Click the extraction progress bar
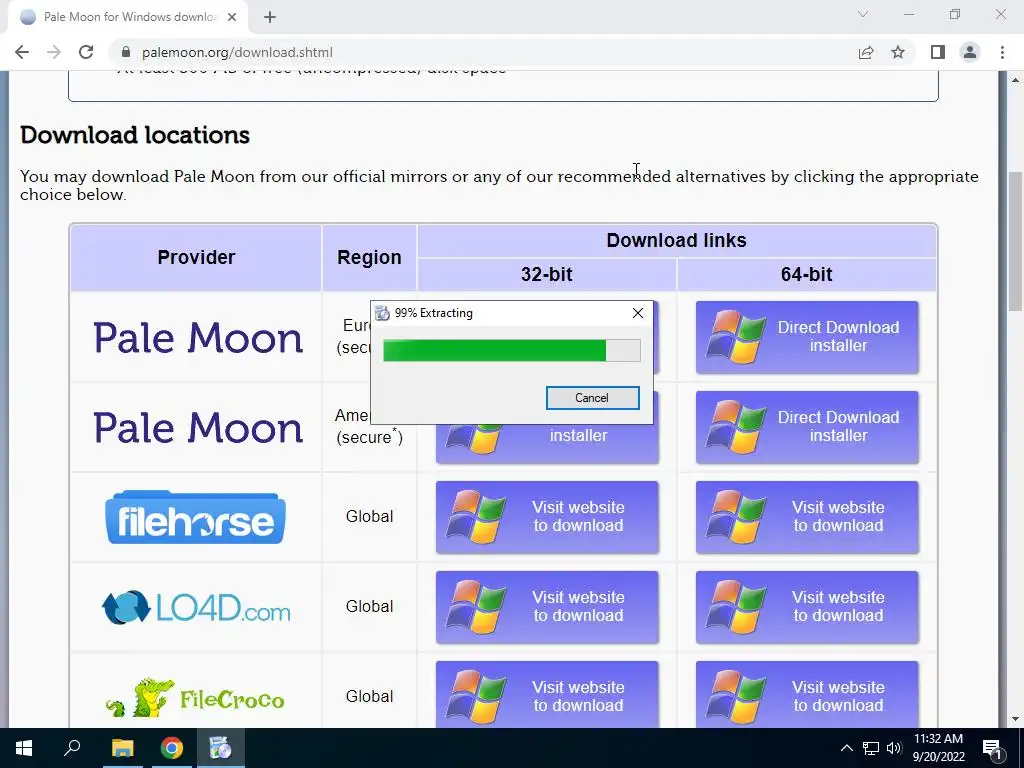Viewport: 1024px width, 768px height. tap(511, 351)
